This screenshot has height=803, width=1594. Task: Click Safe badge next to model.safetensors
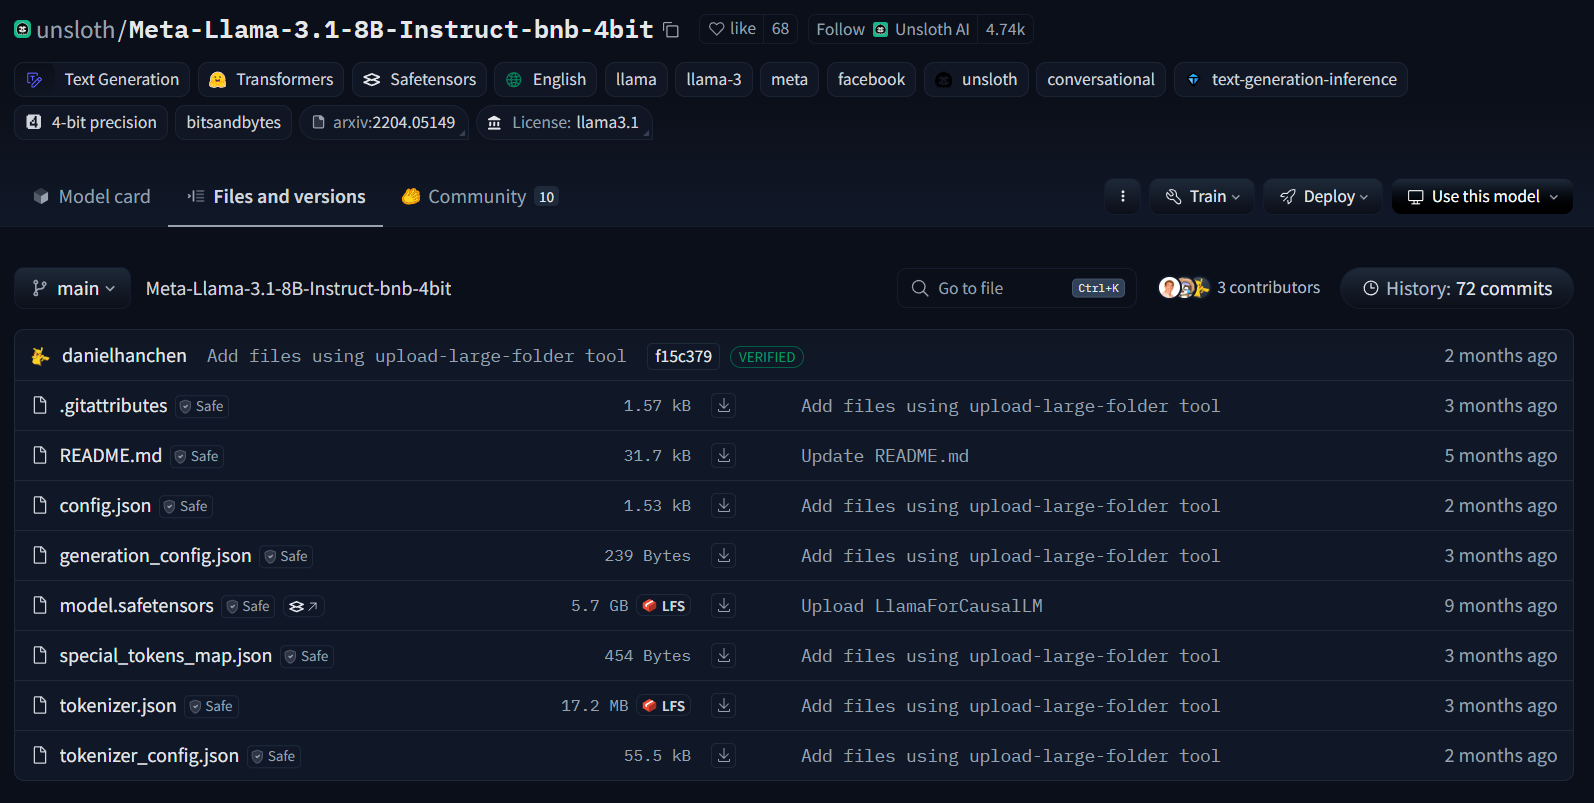point(248,606)
